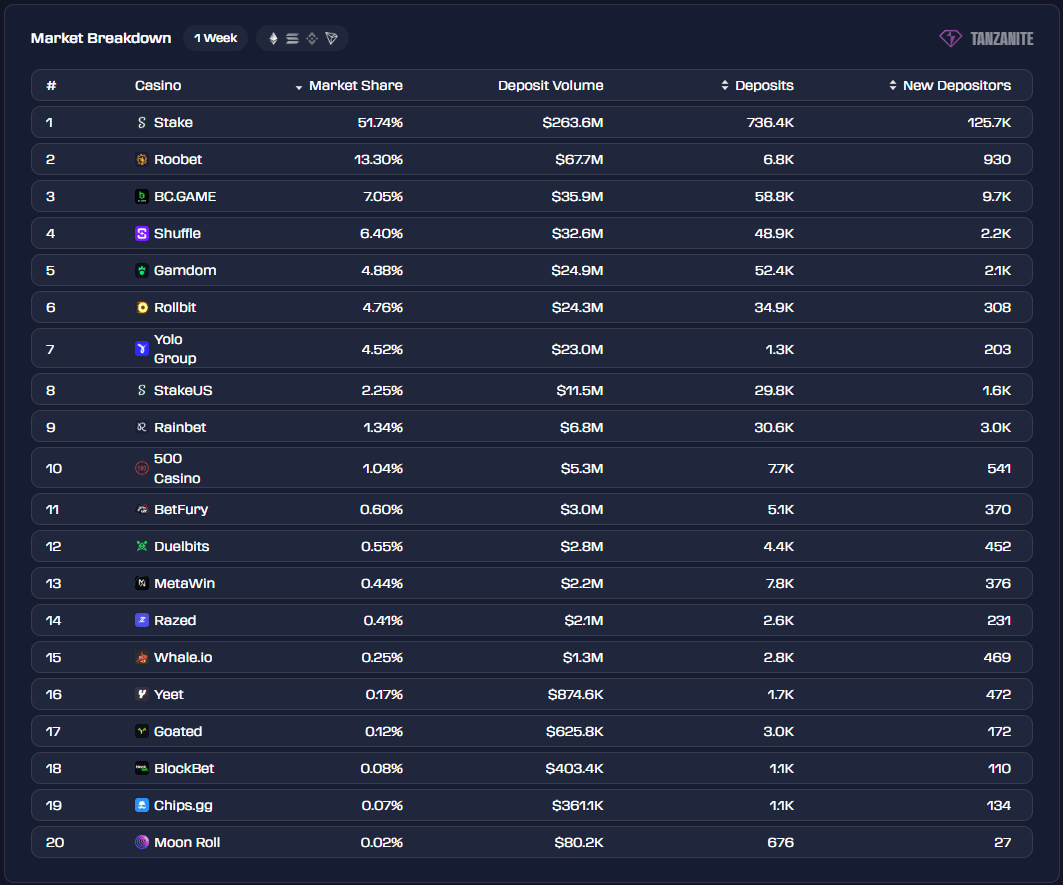Click the Razed logo icon
Screen dimensions: 1063x885
pos(142,620)
